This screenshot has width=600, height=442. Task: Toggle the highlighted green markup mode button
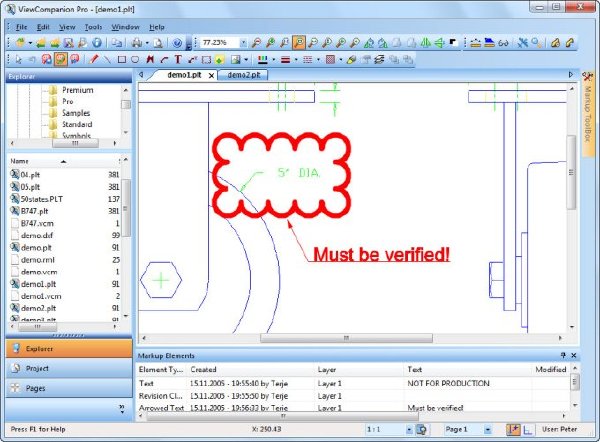click(x=60, y=59)
